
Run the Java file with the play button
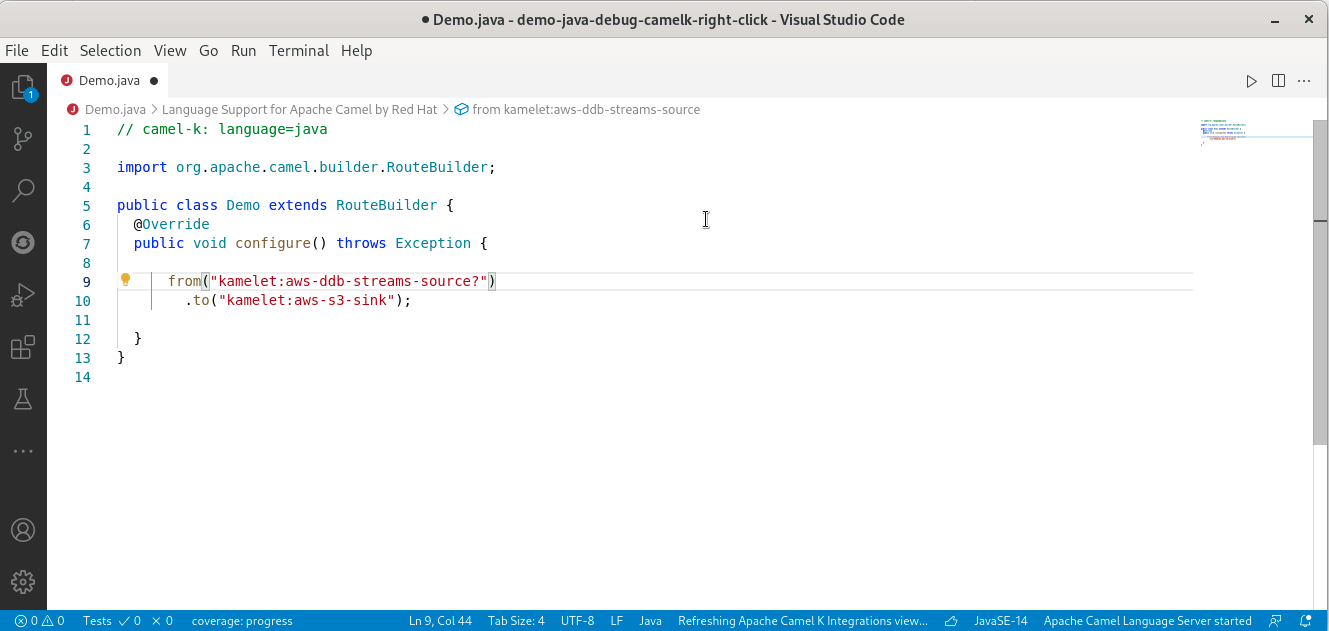(1251, 81)
